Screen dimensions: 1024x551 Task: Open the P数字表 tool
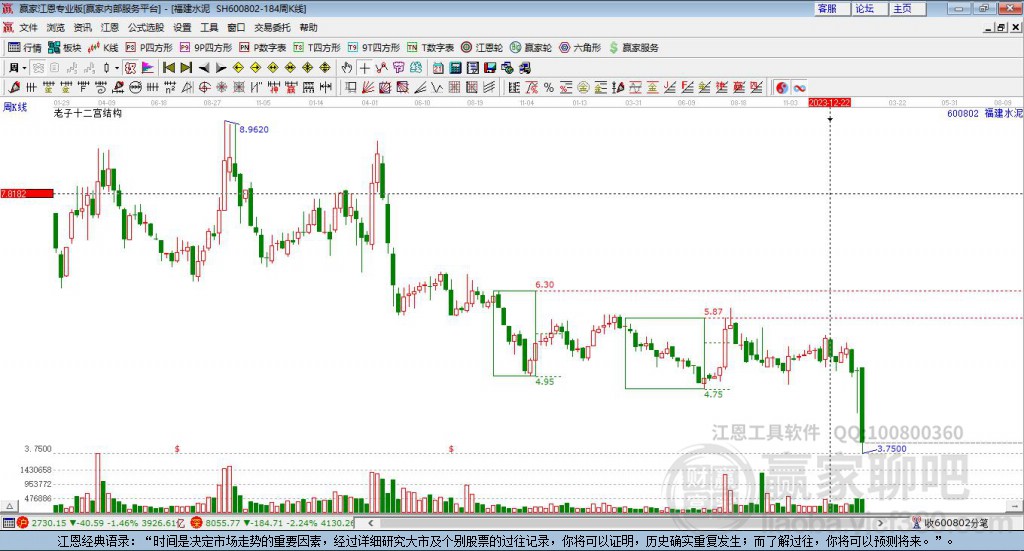(263, 48)
